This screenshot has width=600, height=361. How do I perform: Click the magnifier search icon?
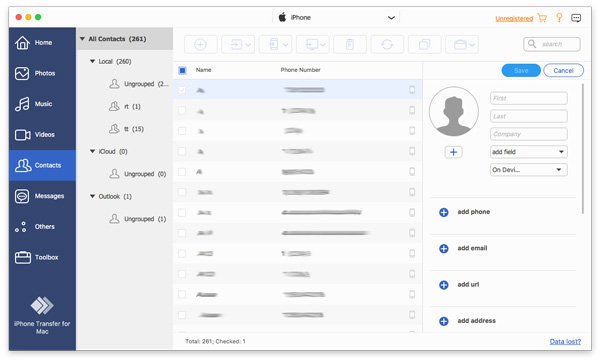[532, 44]
